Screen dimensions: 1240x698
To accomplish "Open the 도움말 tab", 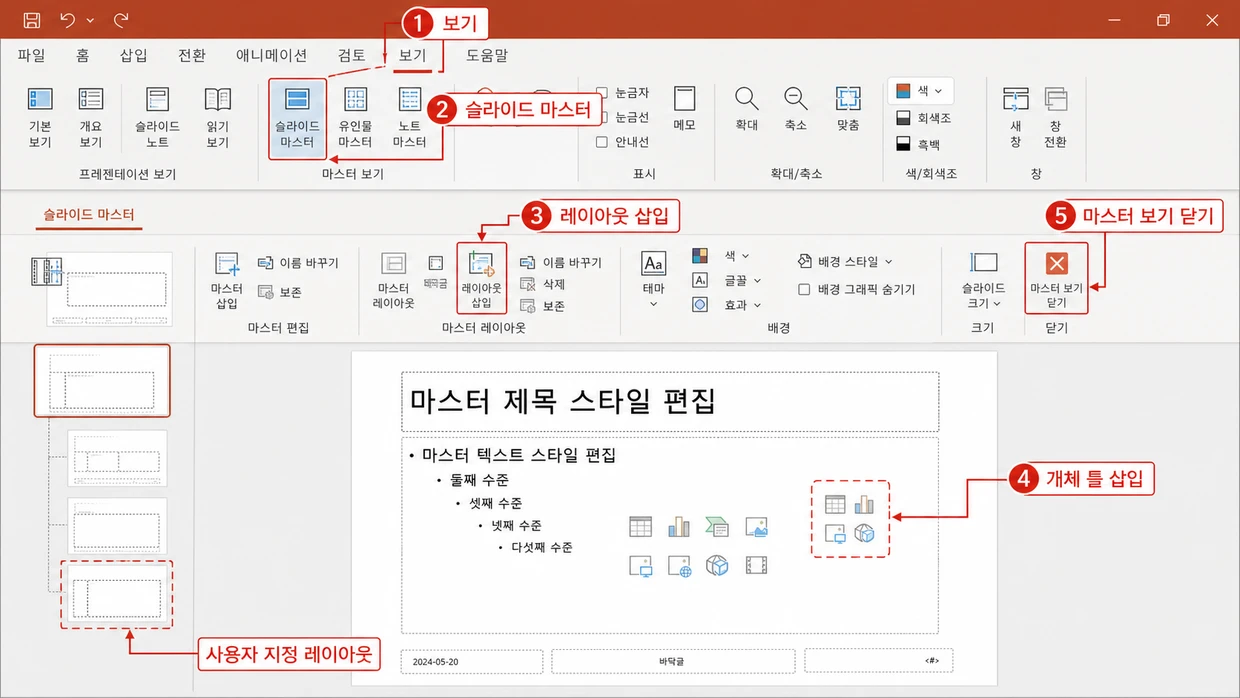I will 487,56.
